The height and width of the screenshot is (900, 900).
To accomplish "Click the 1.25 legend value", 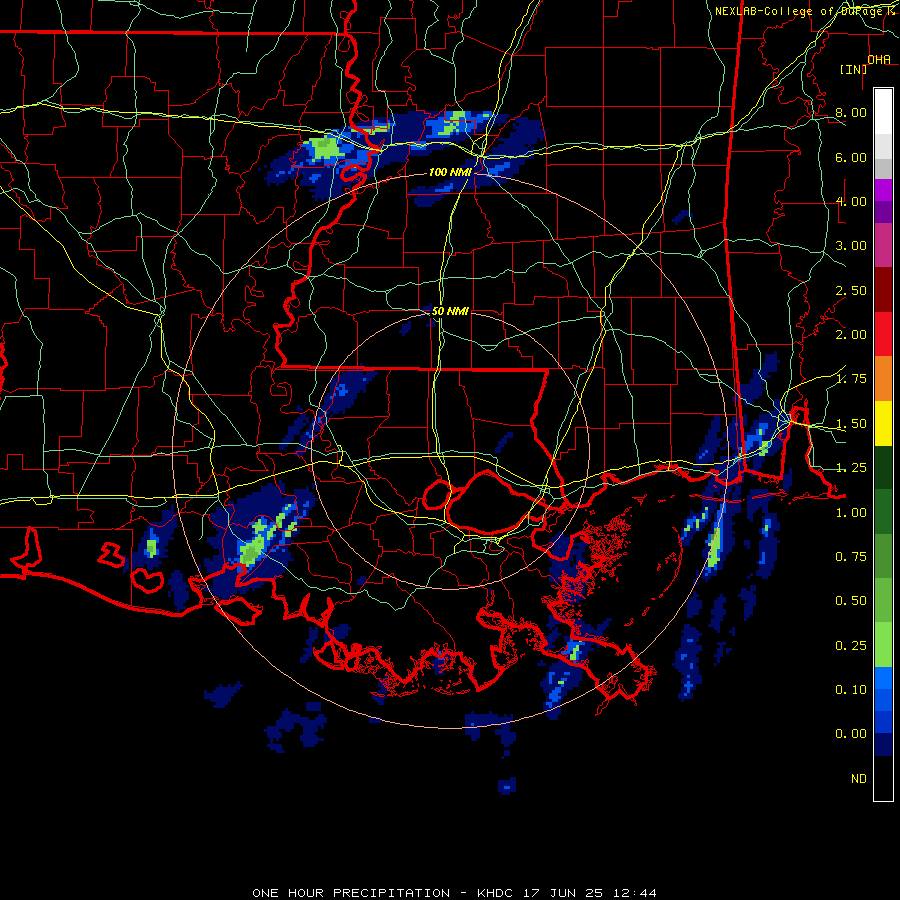I will [851, 468].
